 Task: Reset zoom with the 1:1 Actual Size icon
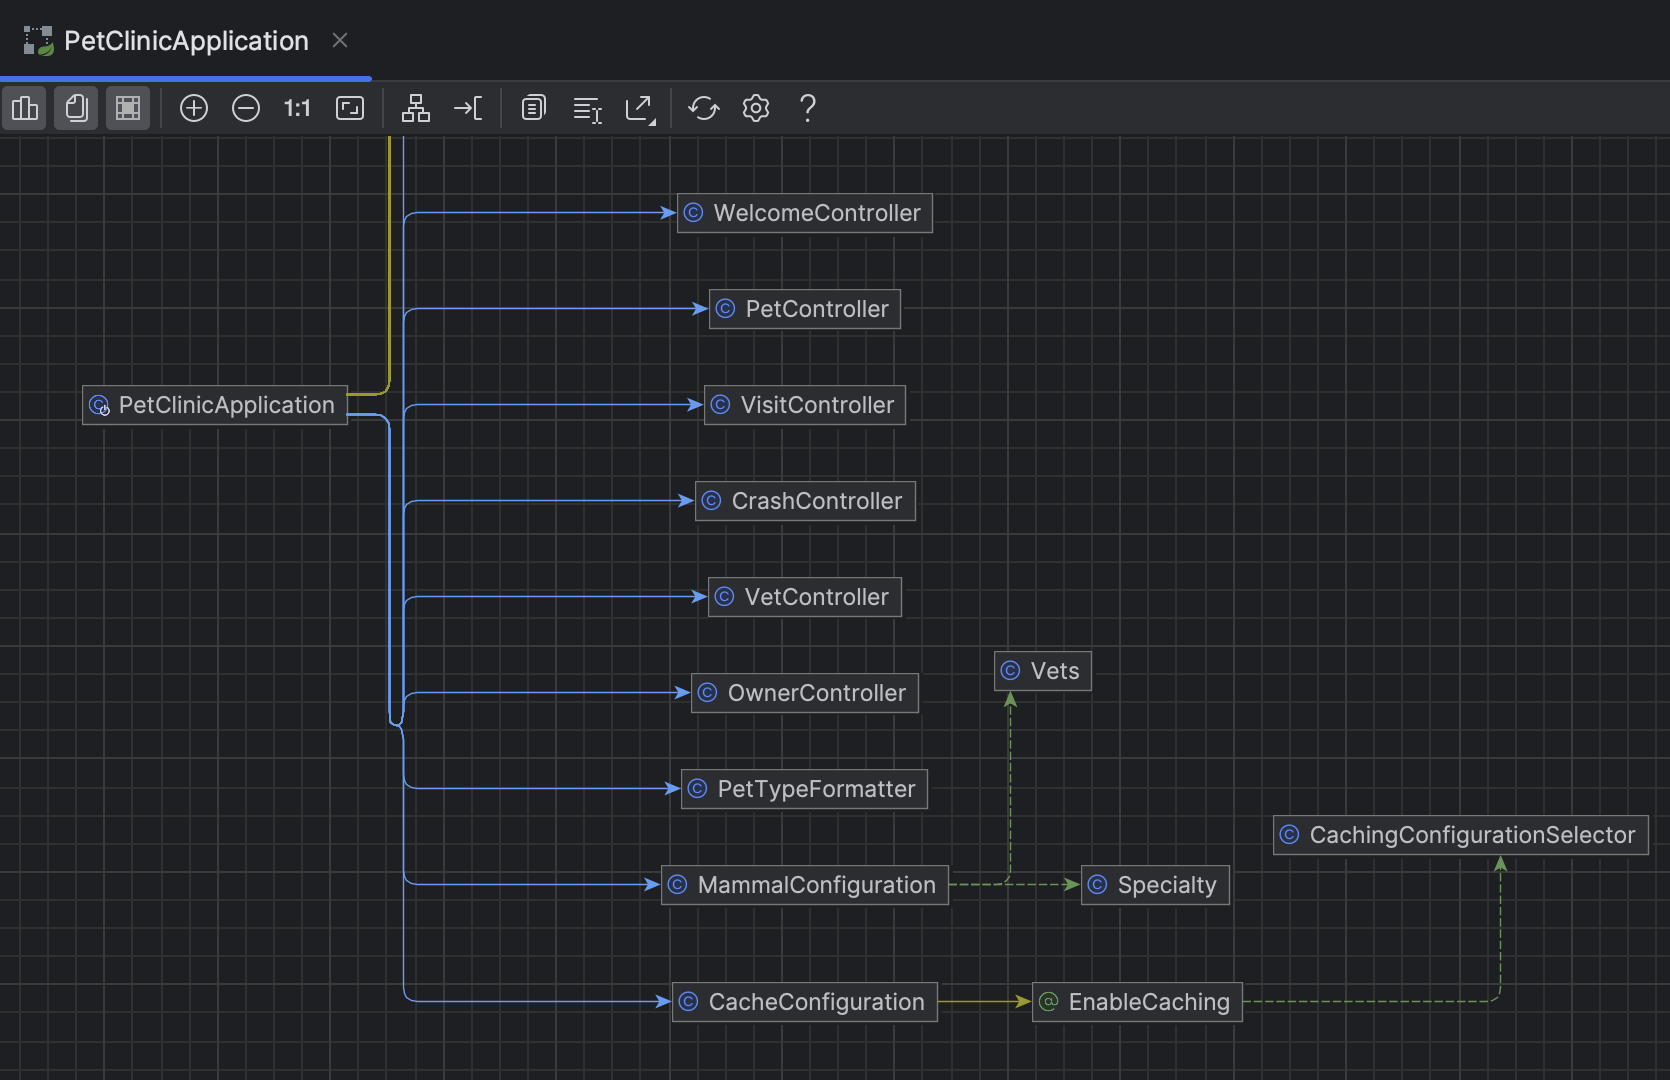pyautogui.click(x=297, y=108)
